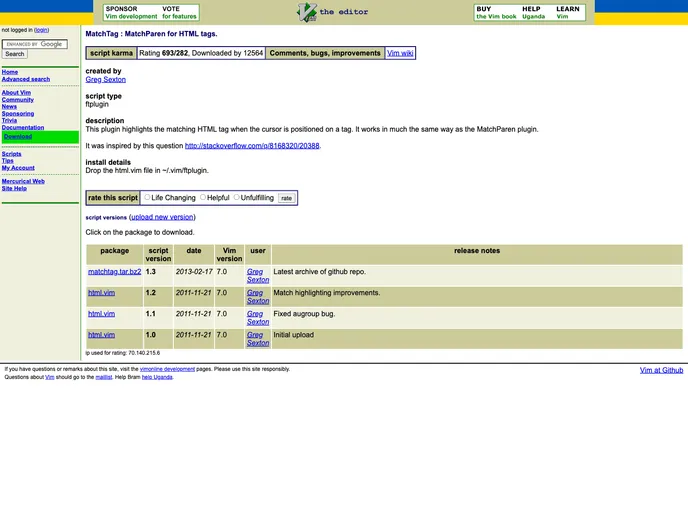Open the Vim link in footer
688x512 pixels.
[50, 377]
